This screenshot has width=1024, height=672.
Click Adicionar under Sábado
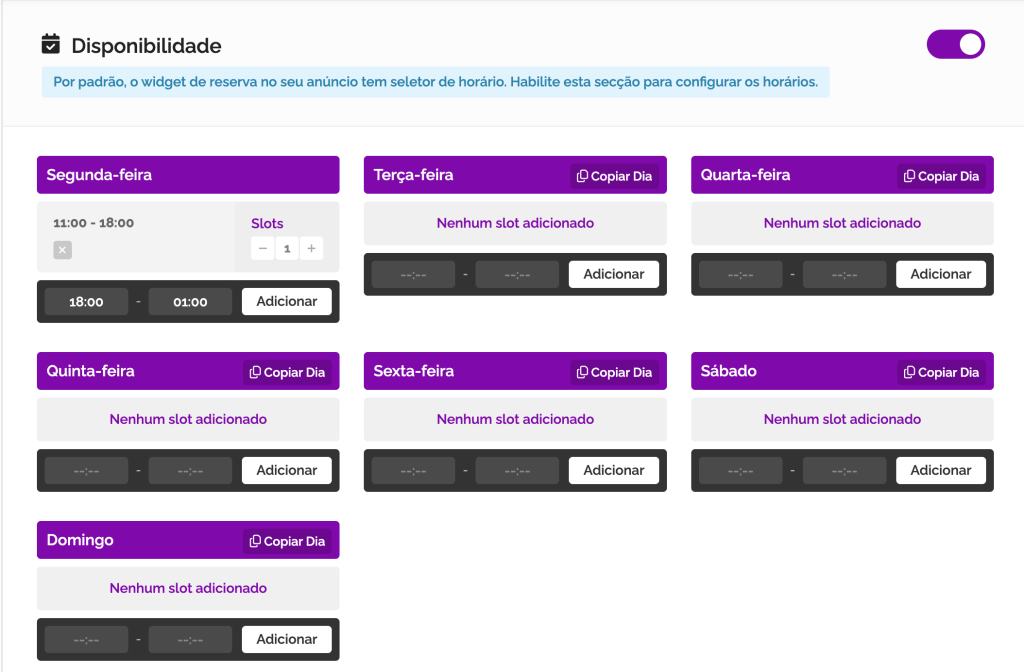point(940,470)
